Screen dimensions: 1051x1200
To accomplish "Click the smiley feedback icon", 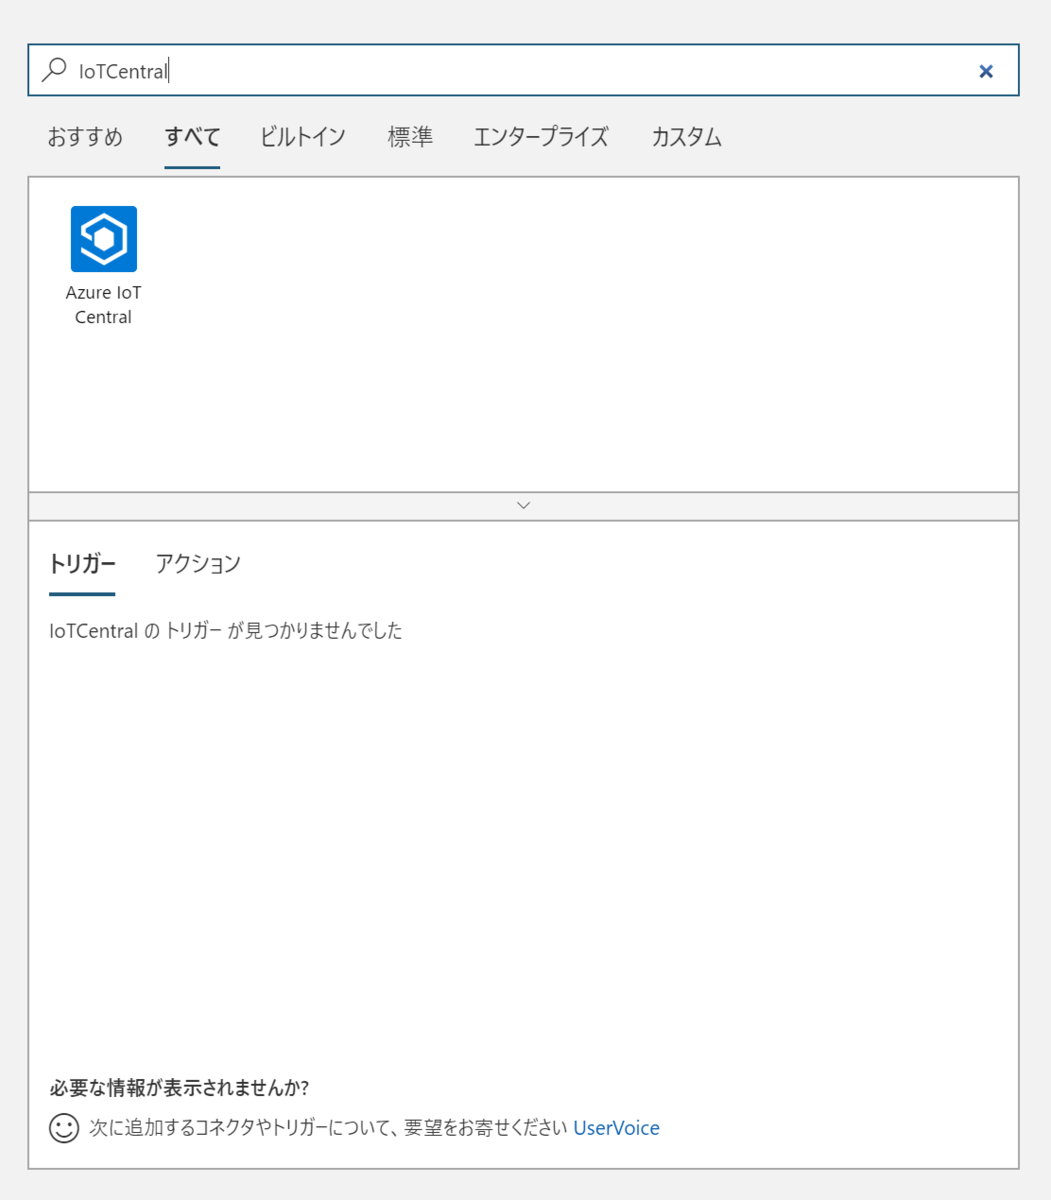I will click(64, 1128).
